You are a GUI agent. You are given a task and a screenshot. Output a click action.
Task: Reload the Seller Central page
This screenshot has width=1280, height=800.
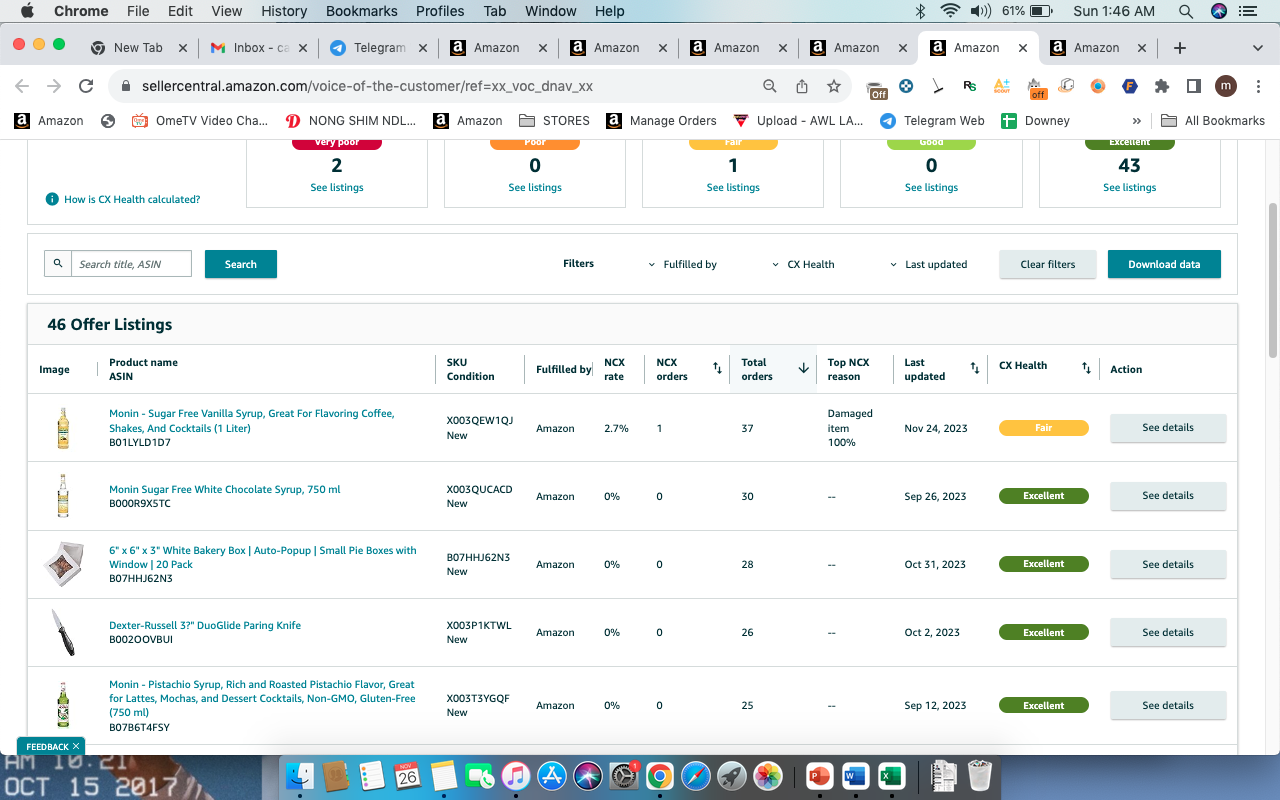[x=86, y=86]
